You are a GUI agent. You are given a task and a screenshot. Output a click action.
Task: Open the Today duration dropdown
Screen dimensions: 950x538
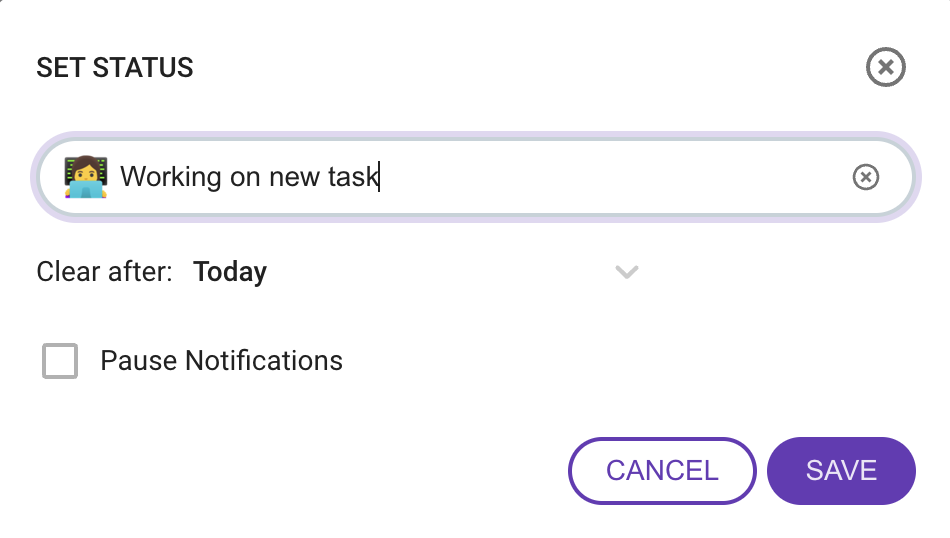[416, 271]
